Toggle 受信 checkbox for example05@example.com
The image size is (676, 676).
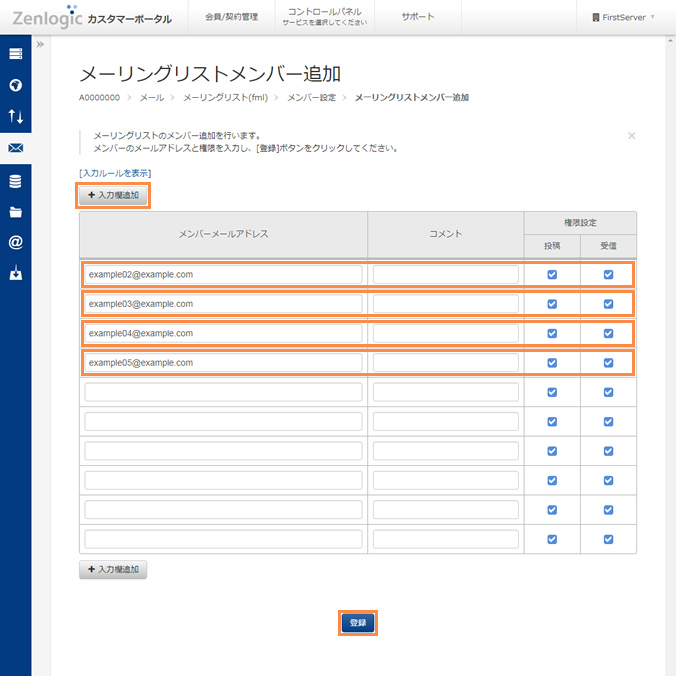click(x=608, y=363)
